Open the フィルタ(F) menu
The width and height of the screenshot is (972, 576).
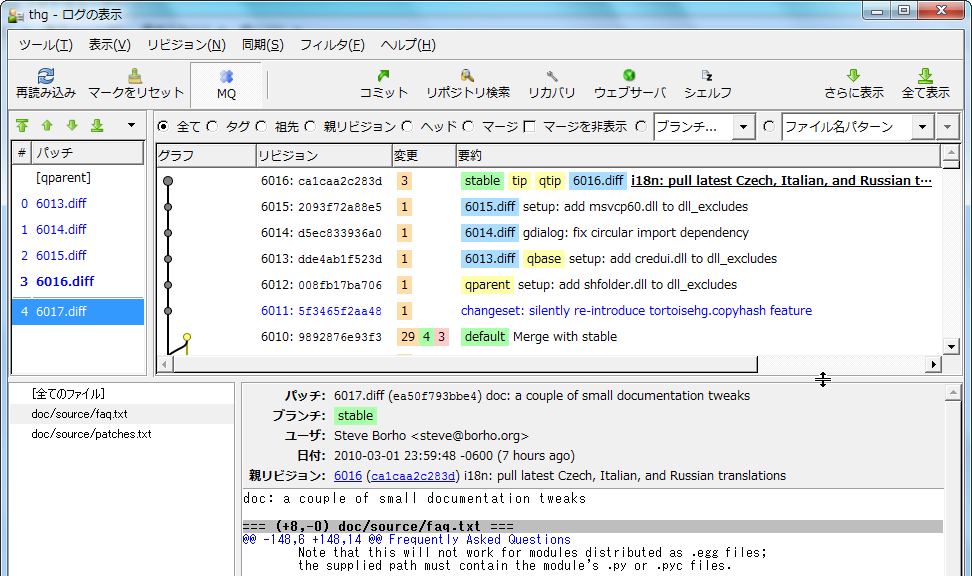(332, 45)
